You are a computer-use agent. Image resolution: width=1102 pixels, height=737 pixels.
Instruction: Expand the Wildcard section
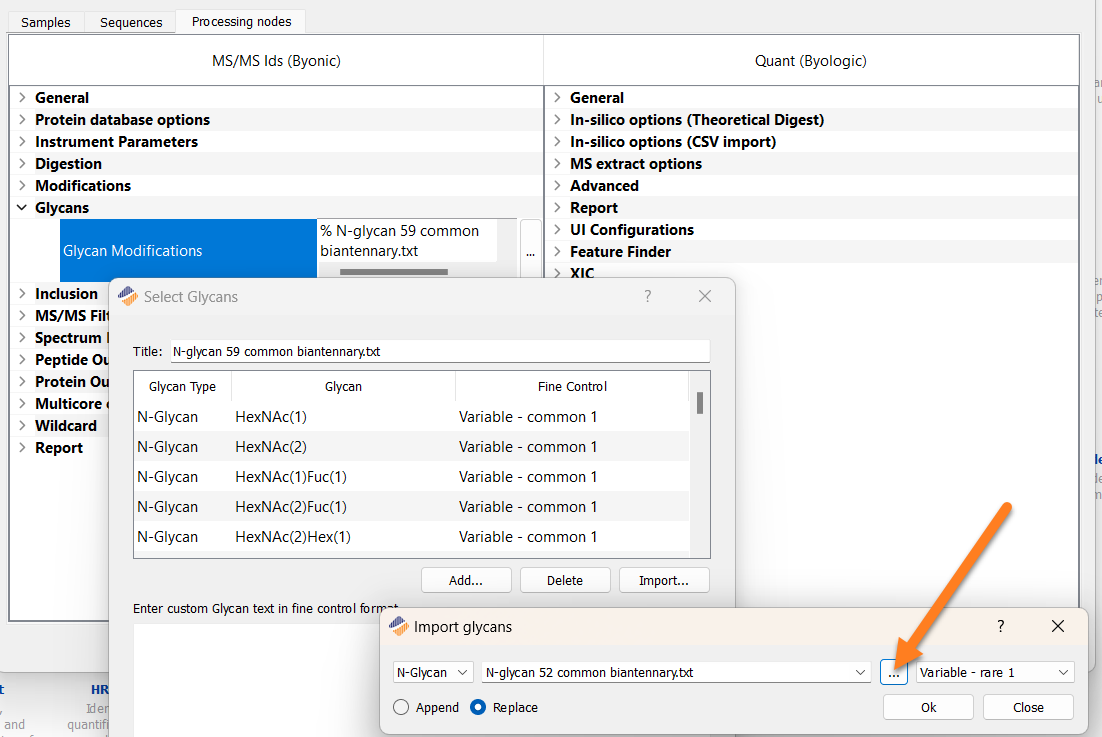point(22,426)
